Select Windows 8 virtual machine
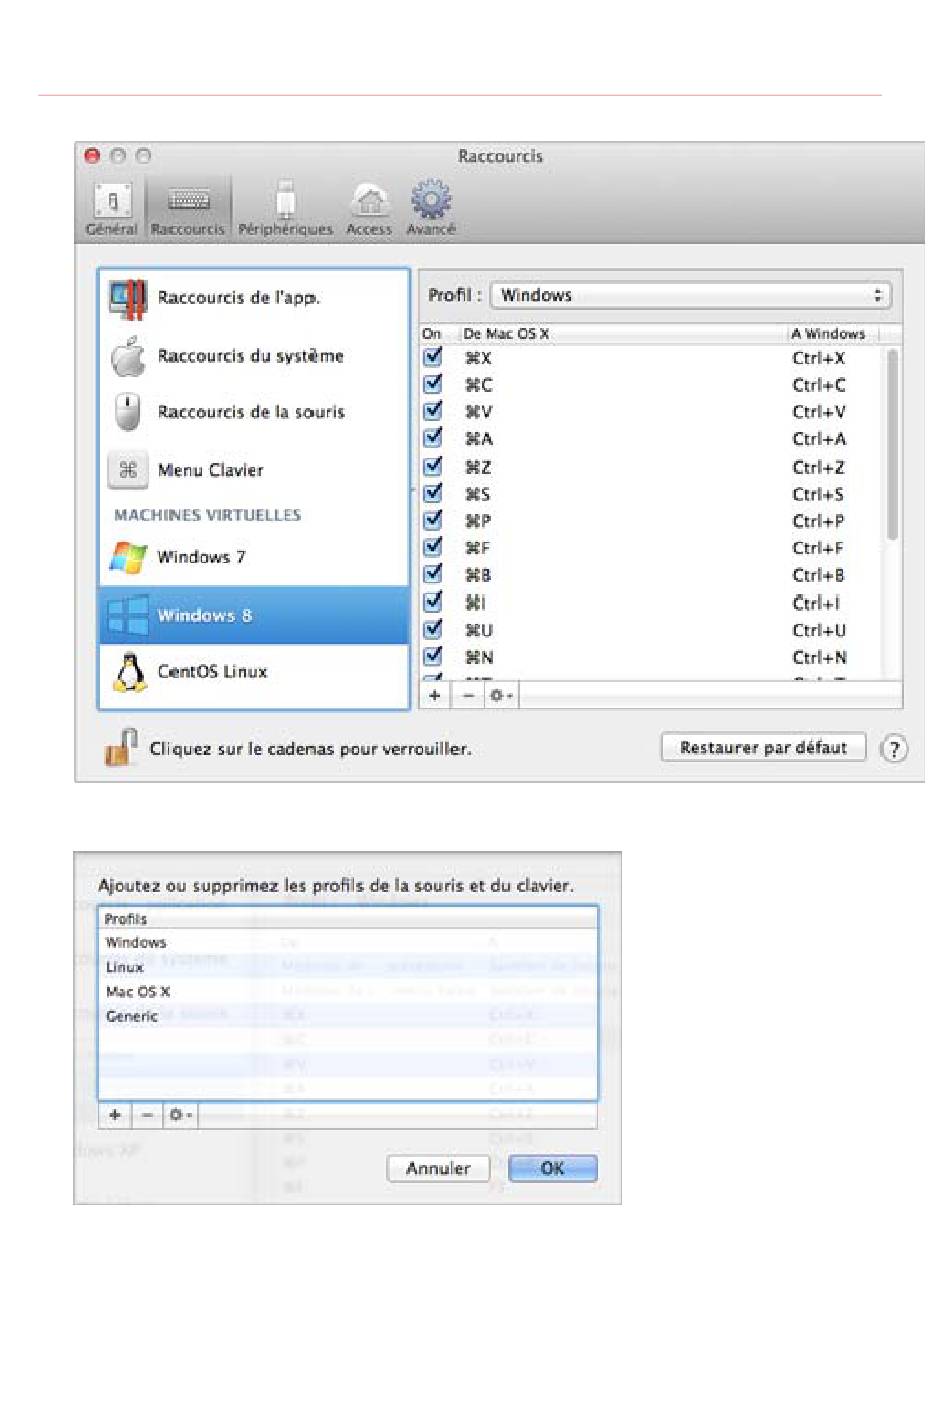Image resolution: width=950 pixels, height=1420 pixels. tap(254, 615)
